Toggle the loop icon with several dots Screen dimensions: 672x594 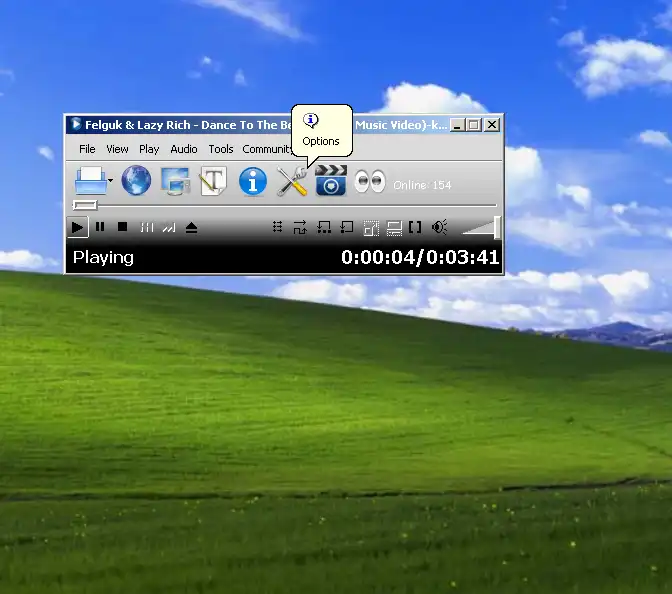pyautogui.click(x=324, y=227)
